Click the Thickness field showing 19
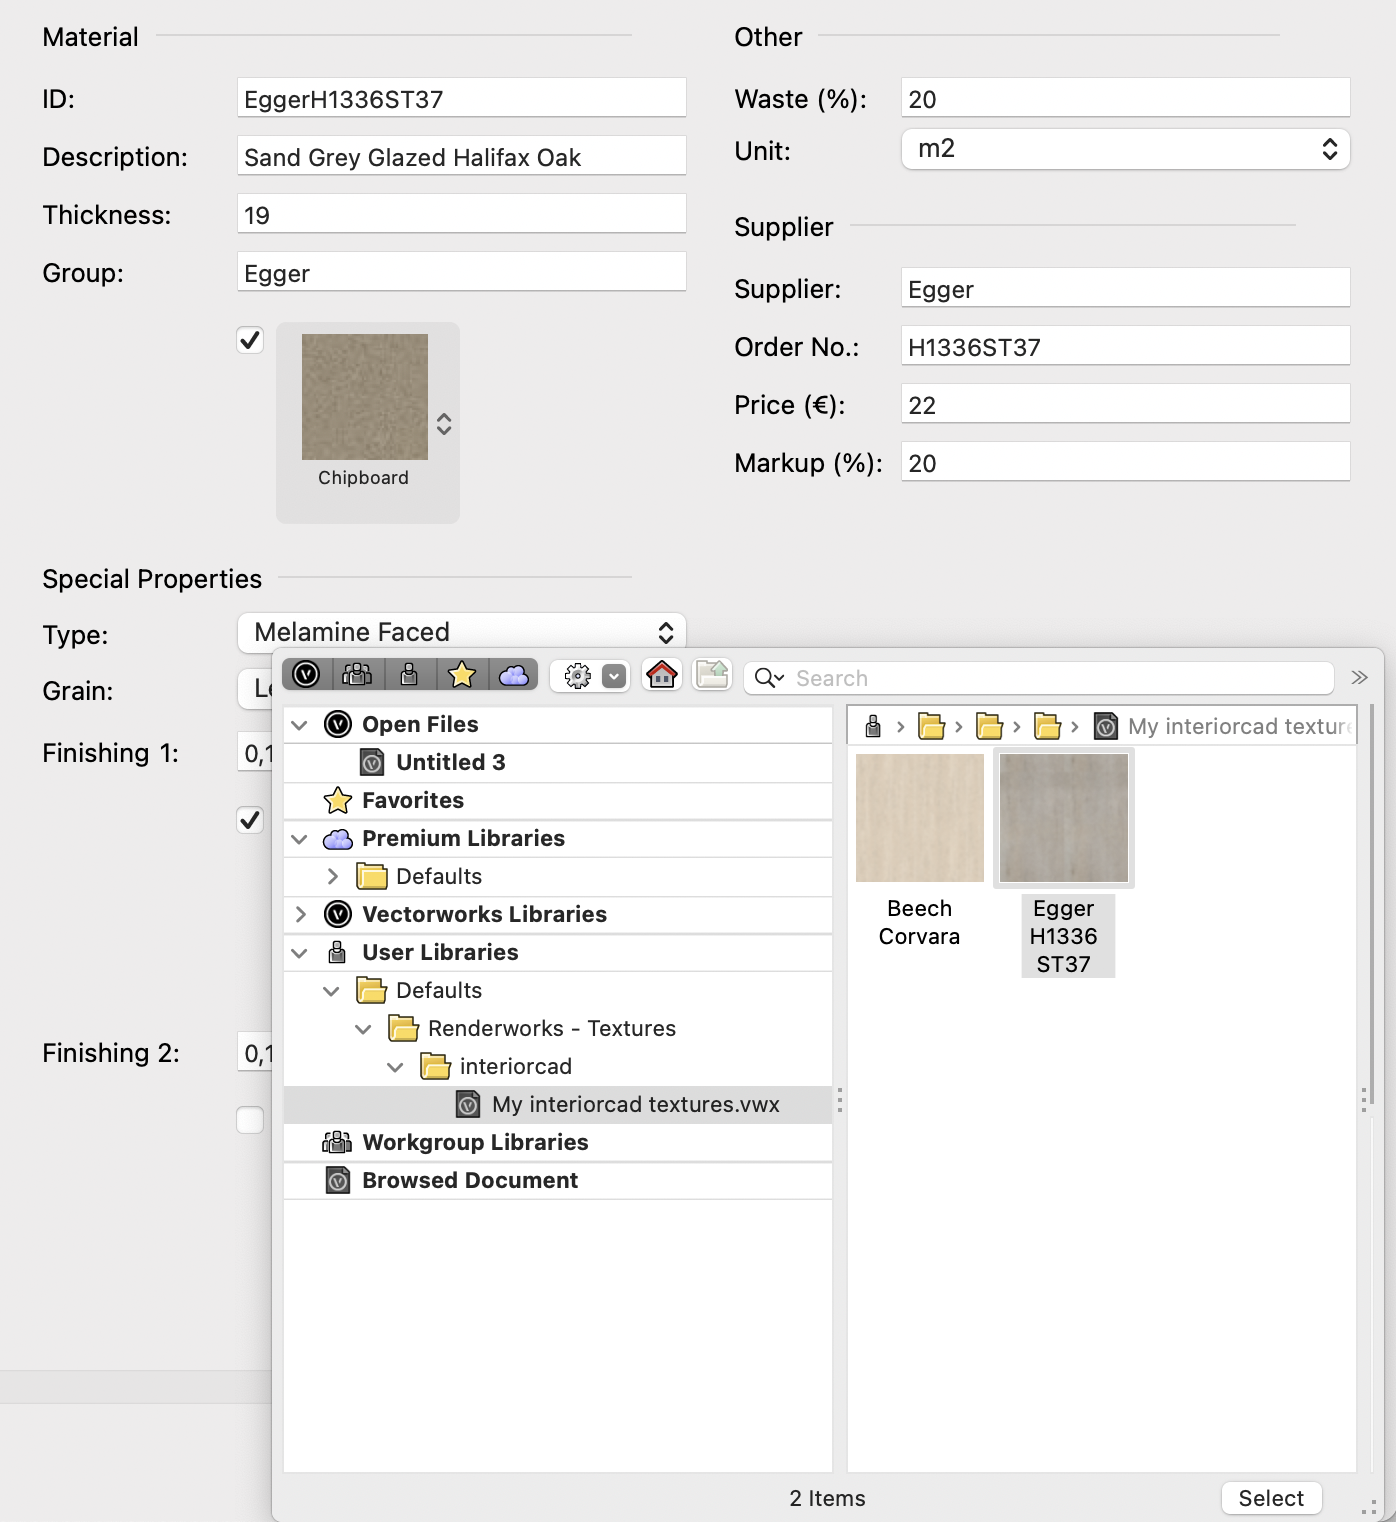Image resolution: width=1396 pixels, height=1522 pixels. coord(462,214)
